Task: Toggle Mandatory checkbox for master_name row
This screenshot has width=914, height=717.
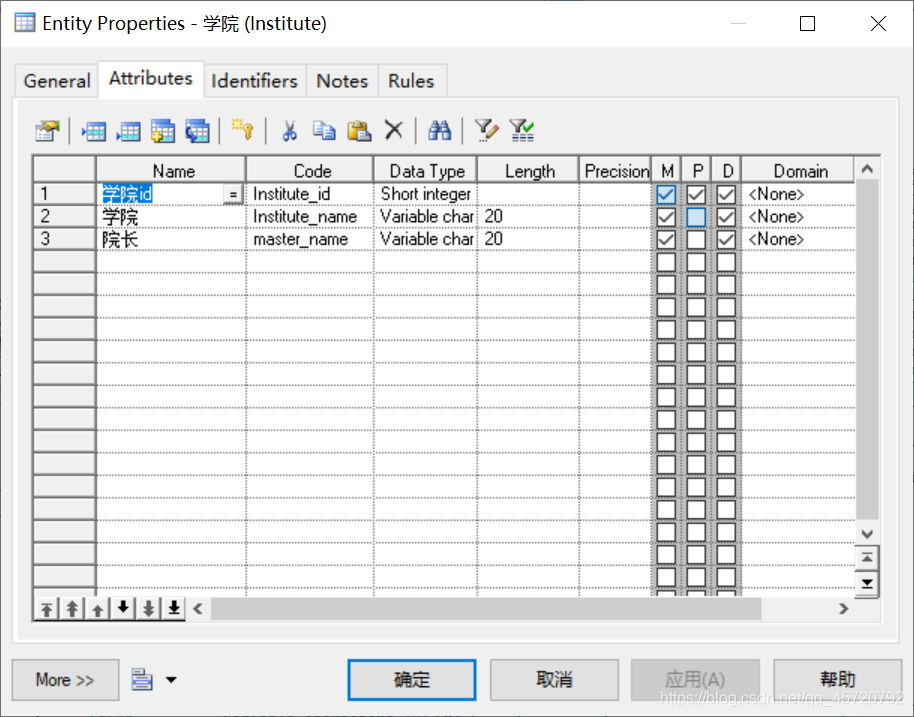Action: pyautogui.click(x=666, y=240)
